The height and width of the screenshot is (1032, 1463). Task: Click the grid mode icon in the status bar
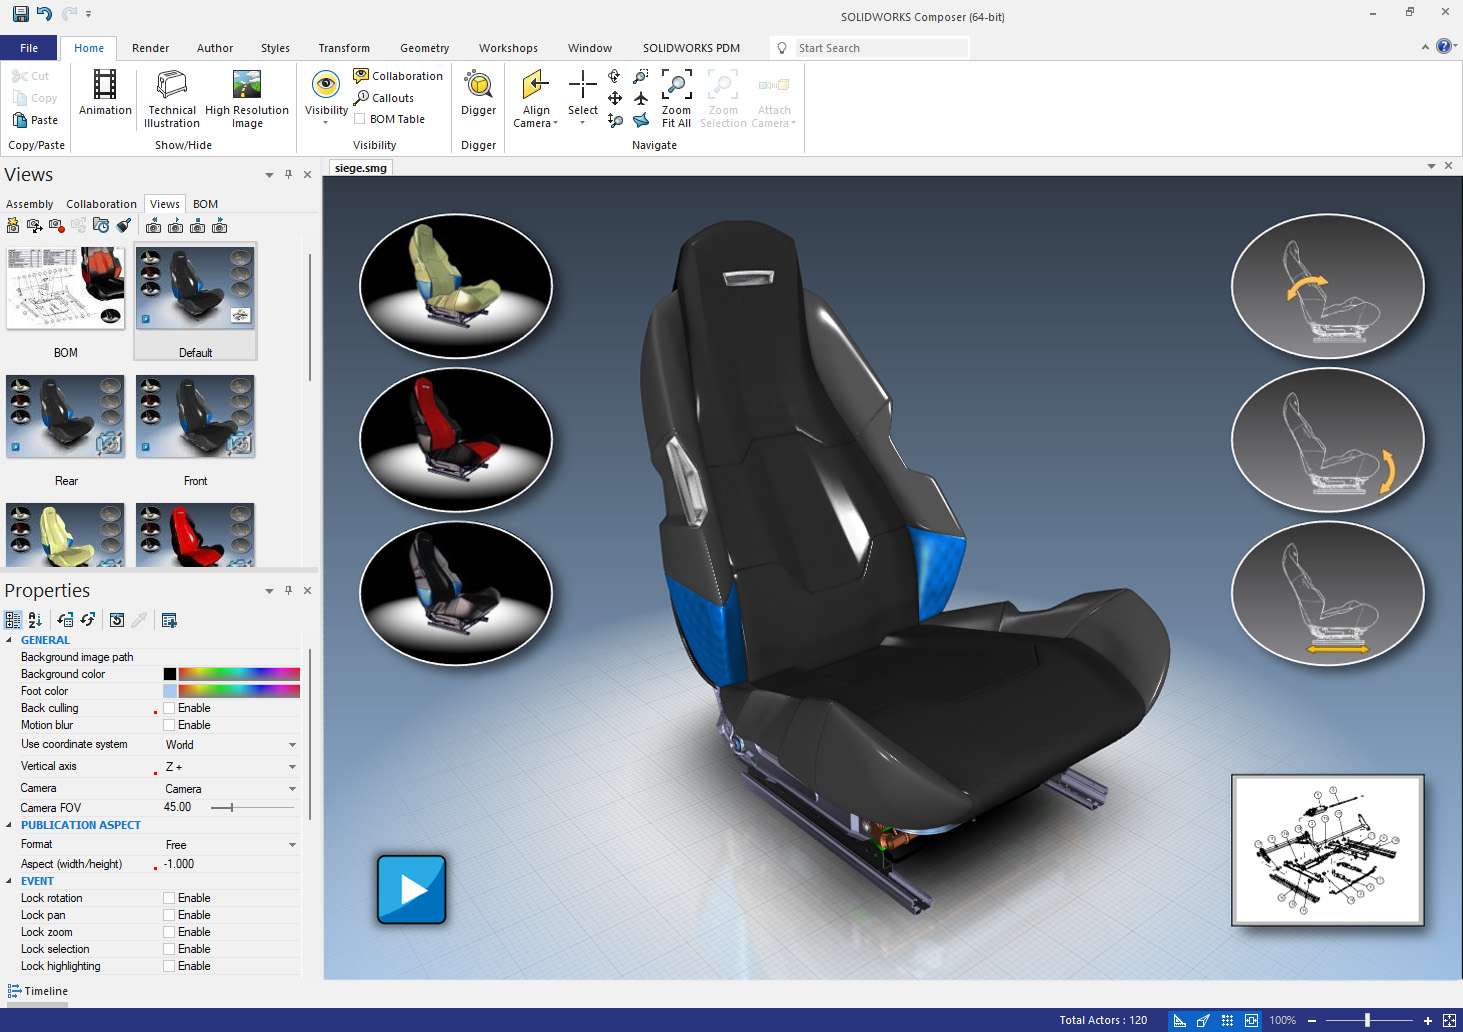[x=1227, y=1021]
